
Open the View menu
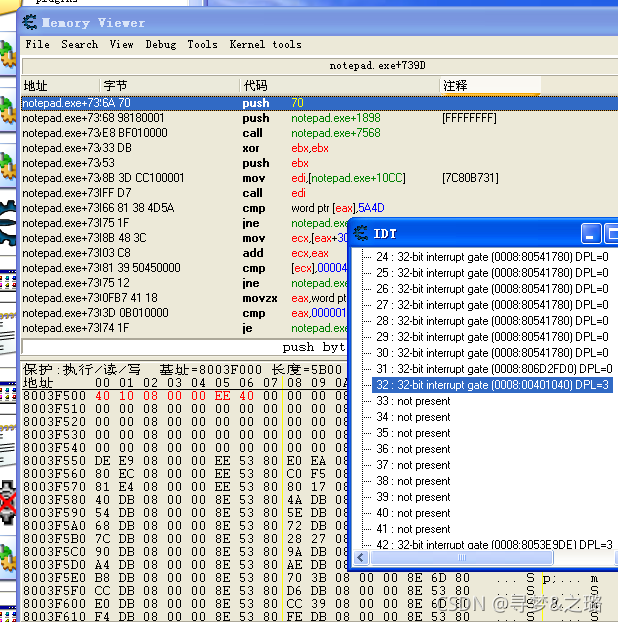click(x=121, y=44)
